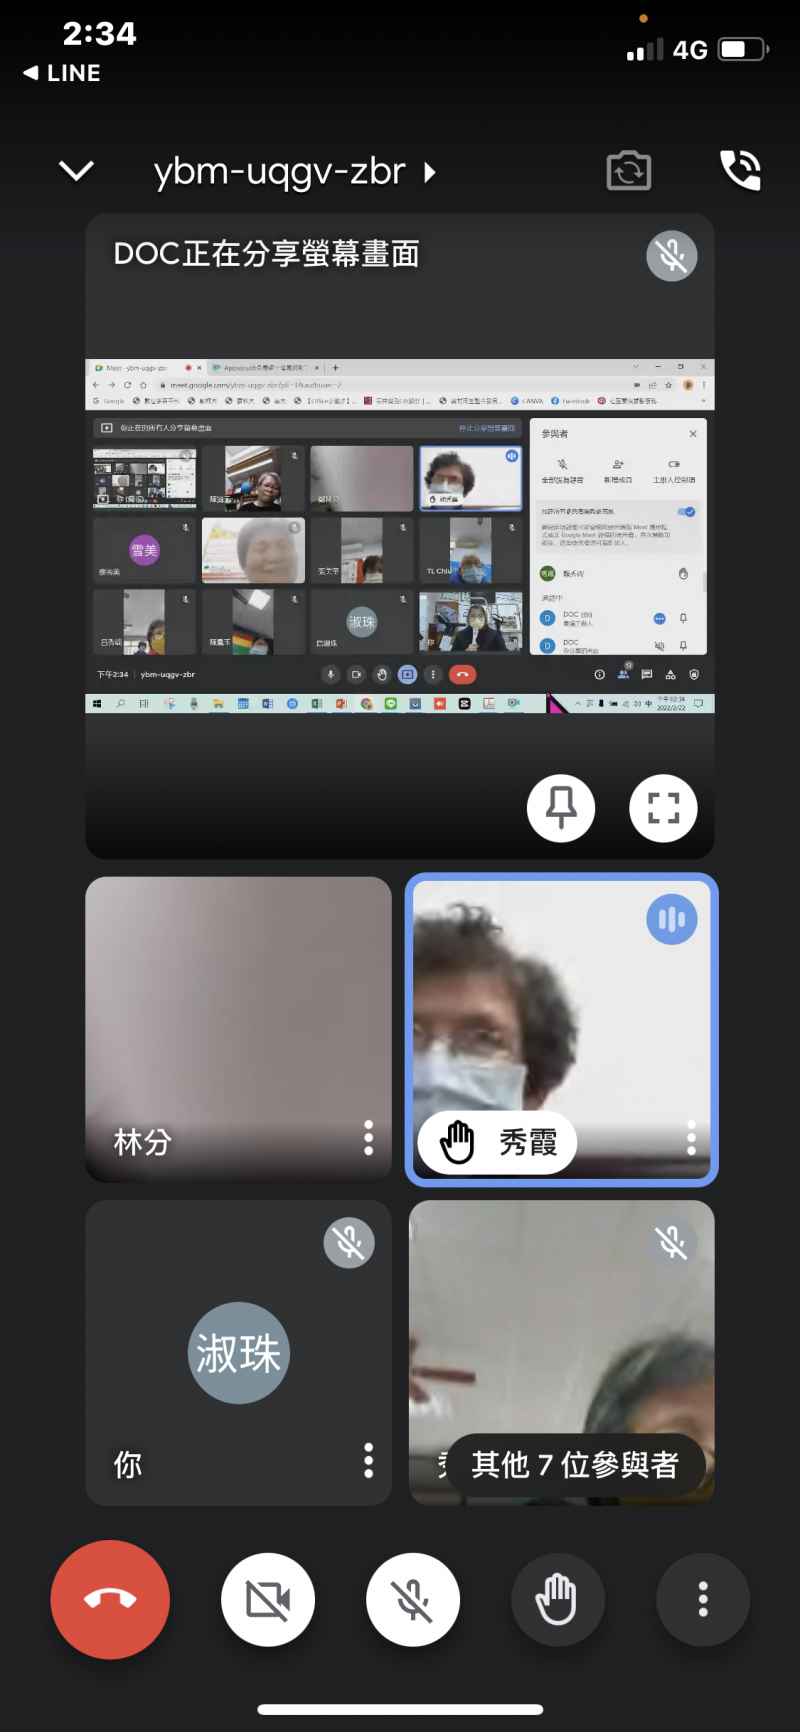The image size is (800, 1732).
Task: Expand meeting details arrow beside ybm-uqgv-zbr
Action: tap(430, 172)
